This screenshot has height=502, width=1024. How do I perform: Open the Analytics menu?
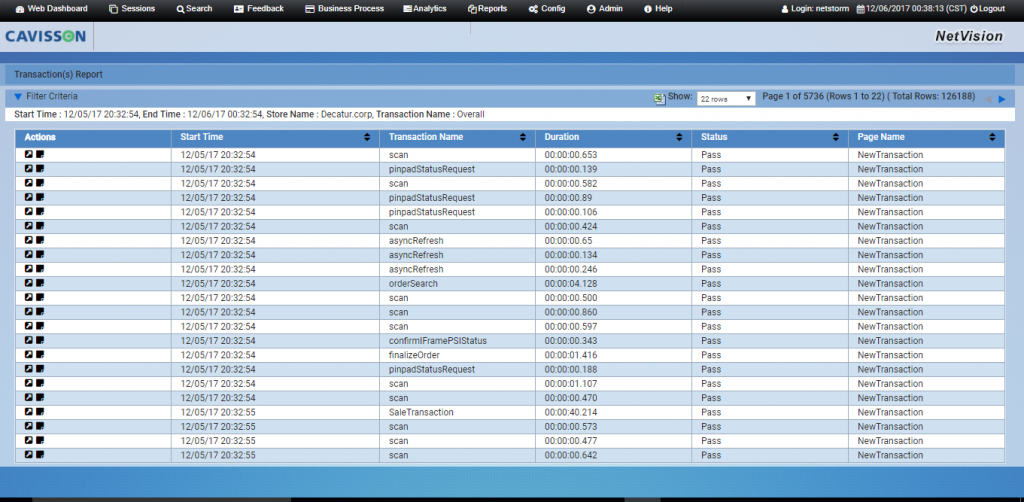click(424, 8)
